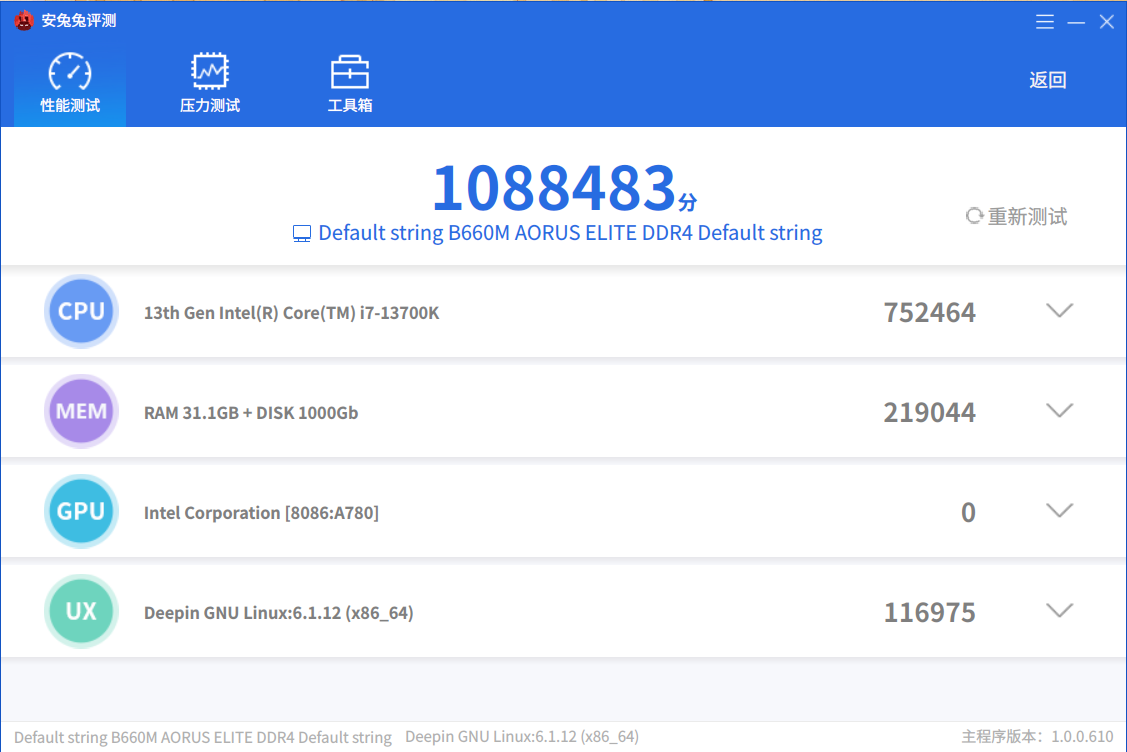Expand the UX Deepin score details
Viewport: 1127px width, 752px height.
point(1059,611)
